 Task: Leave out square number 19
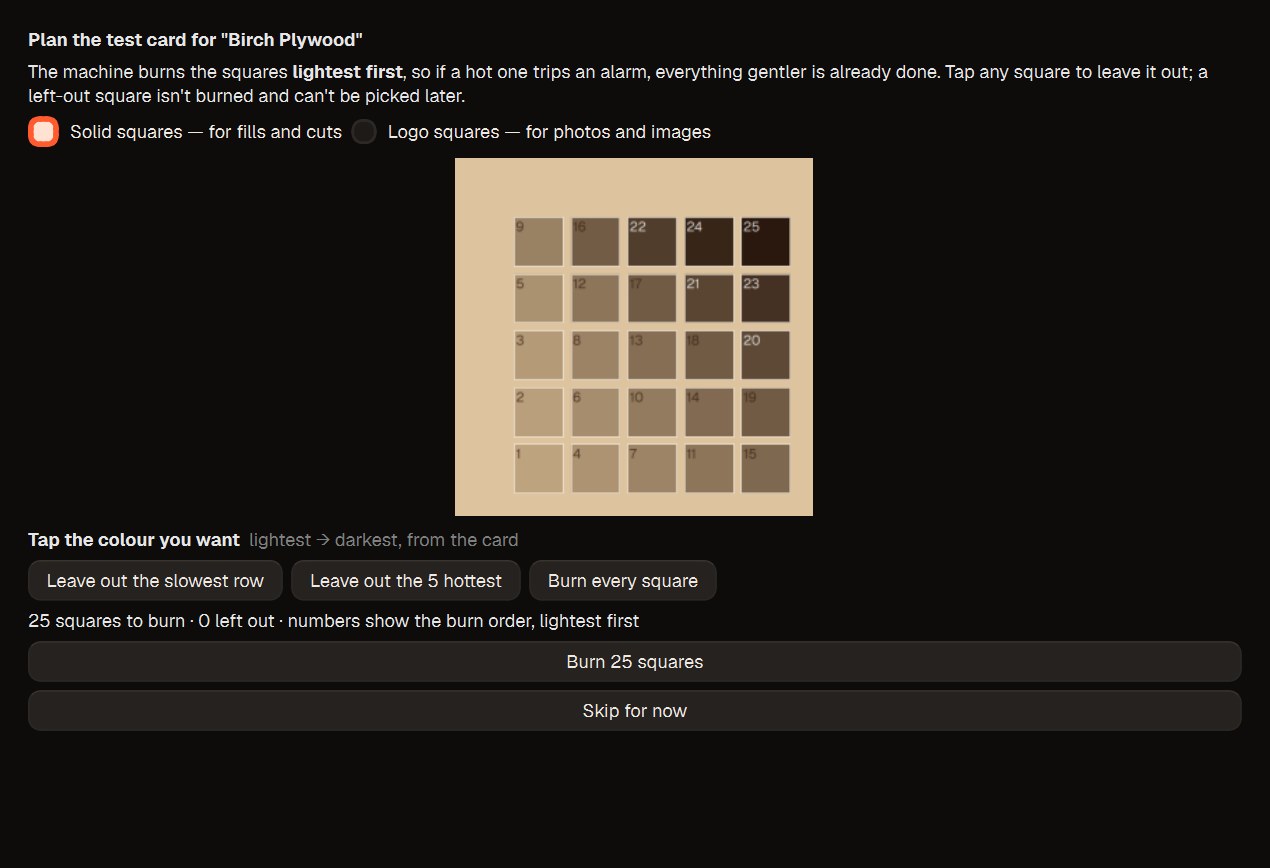[766, 412]
